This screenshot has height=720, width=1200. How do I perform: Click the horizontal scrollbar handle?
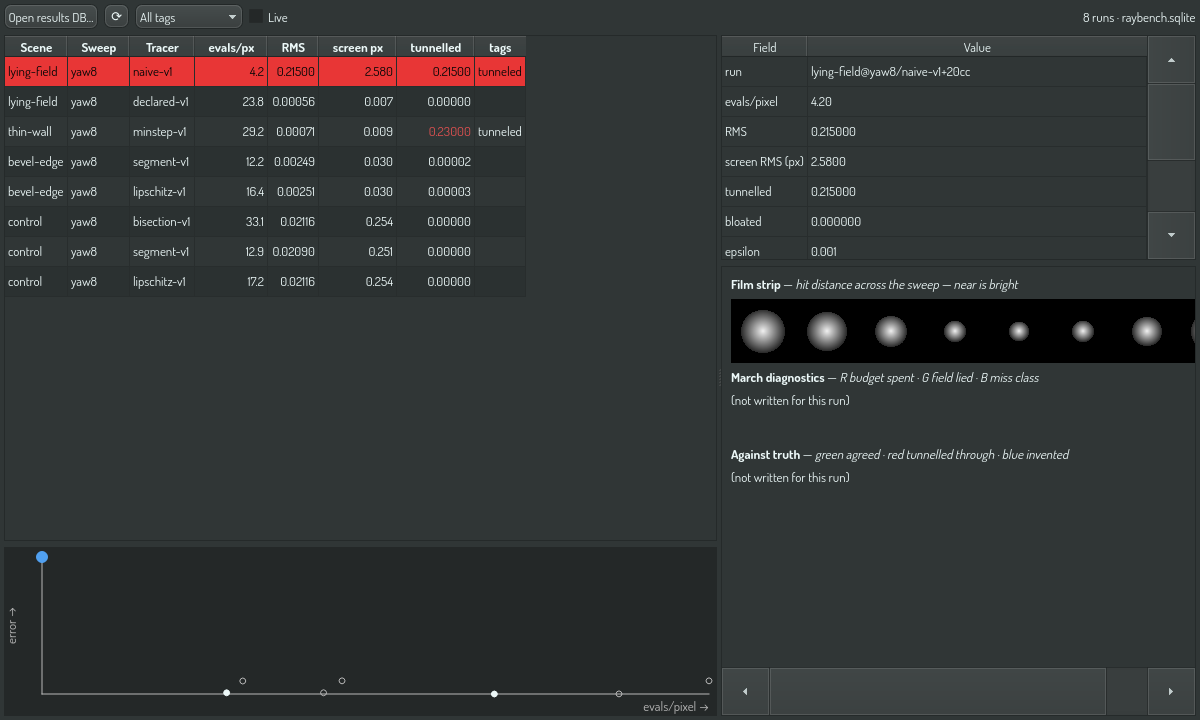pyautogui.click(x=937, y=691)
